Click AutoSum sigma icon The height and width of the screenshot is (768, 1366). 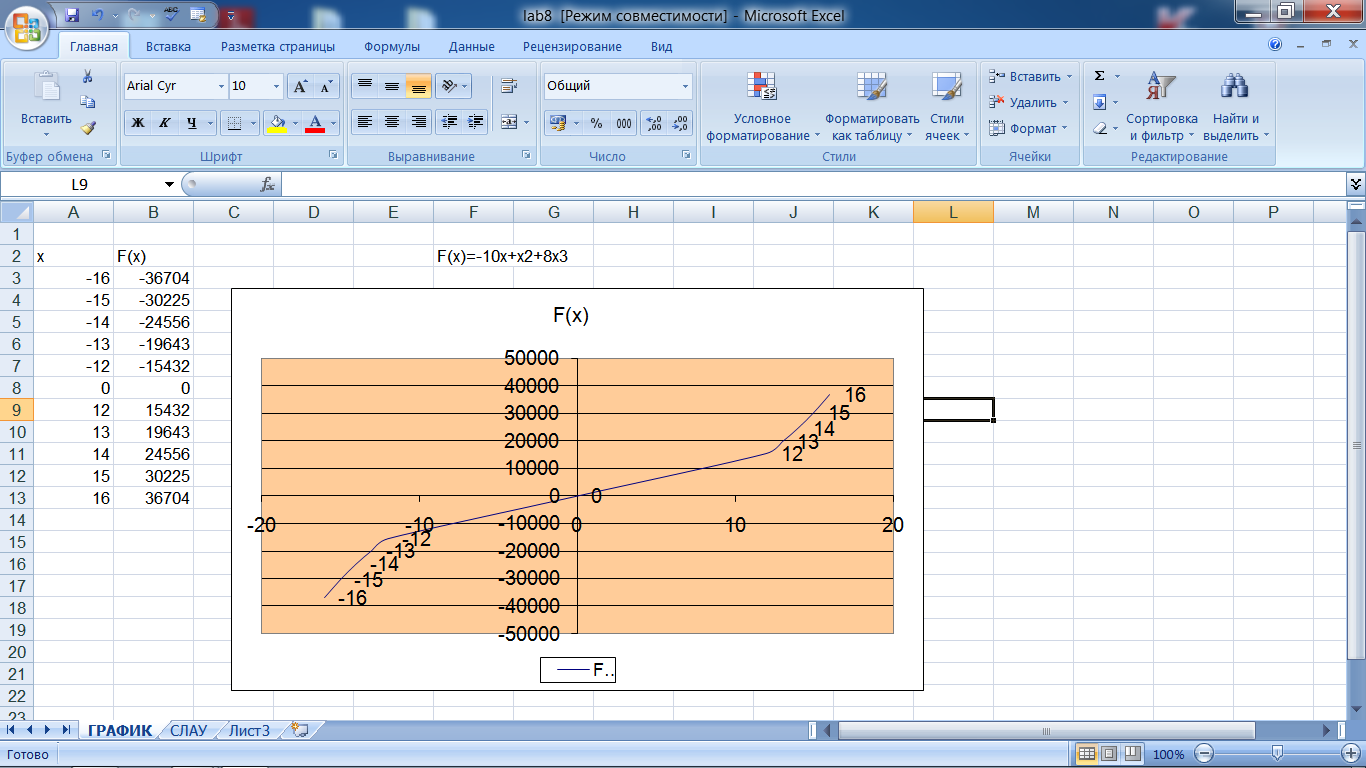1099,76
